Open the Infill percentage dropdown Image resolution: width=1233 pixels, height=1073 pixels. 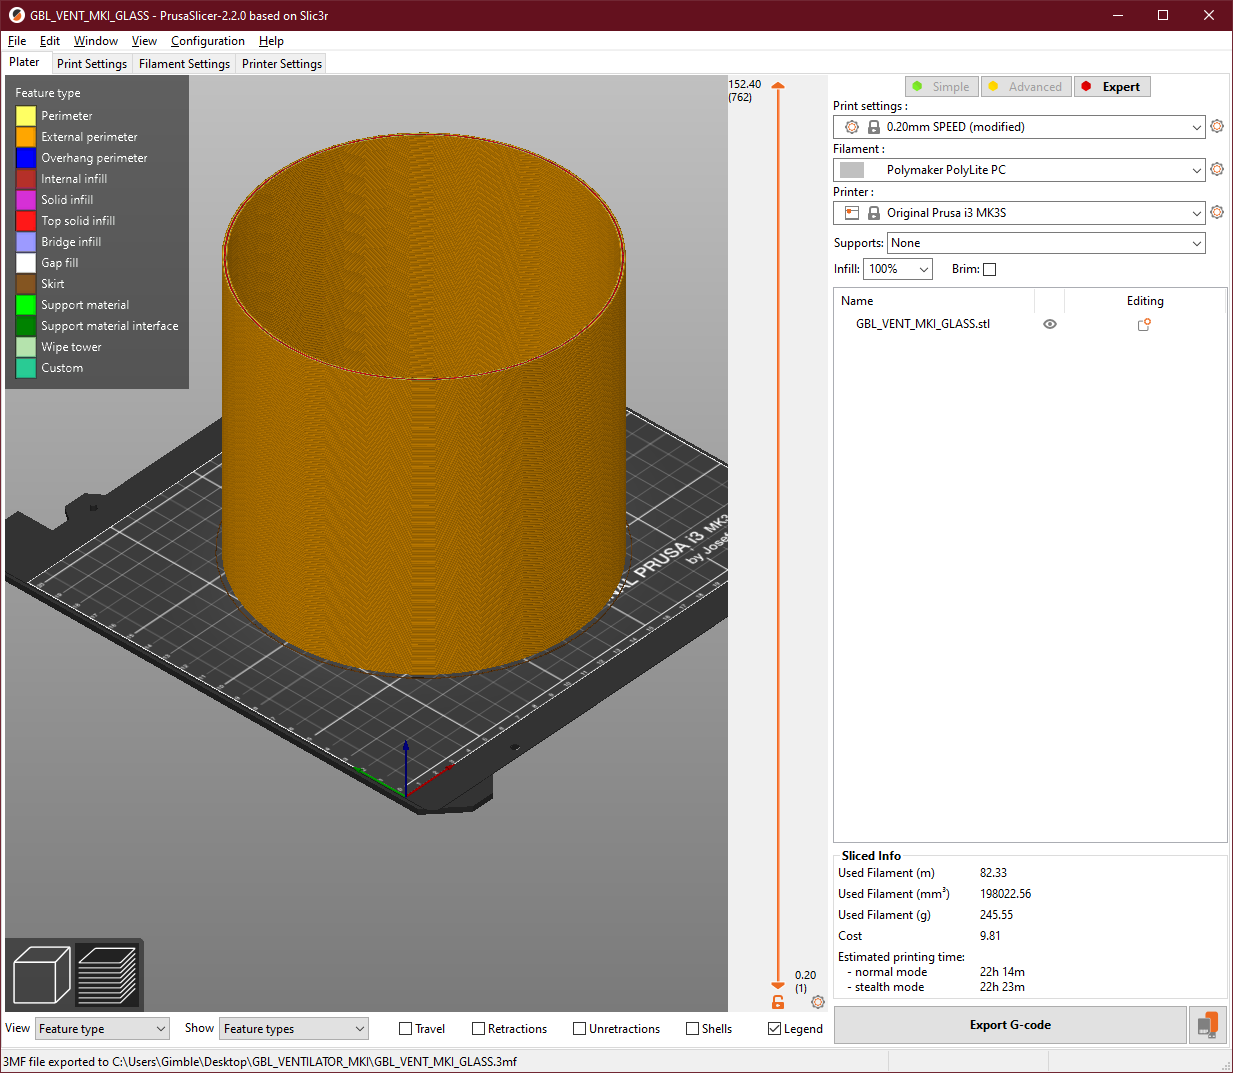[898, 269]
